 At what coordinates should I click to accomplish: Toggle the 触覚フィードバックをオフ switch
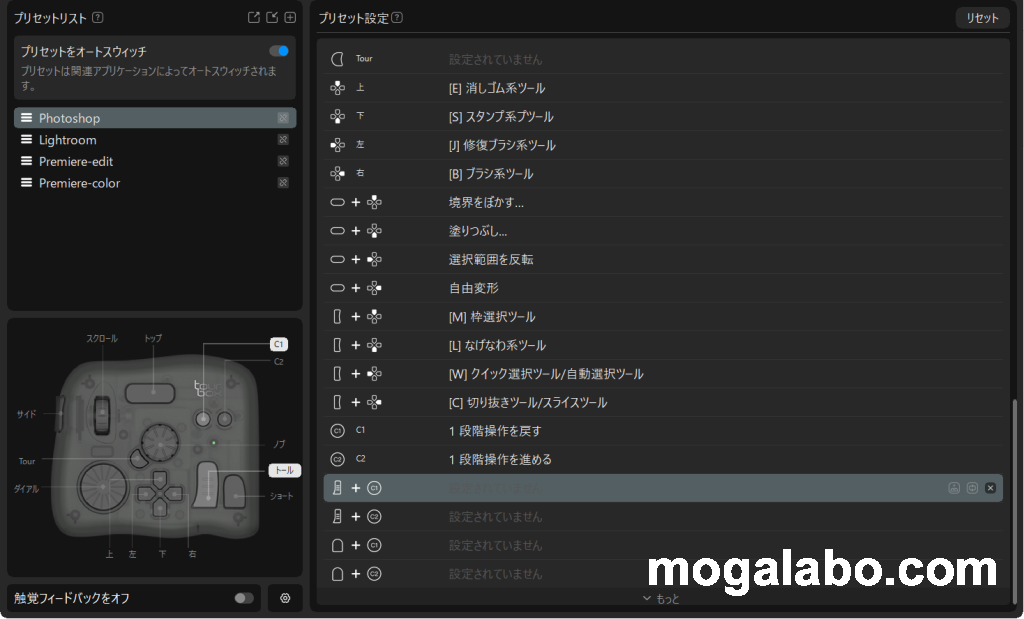pyautogui.click(x=244, y=598)
